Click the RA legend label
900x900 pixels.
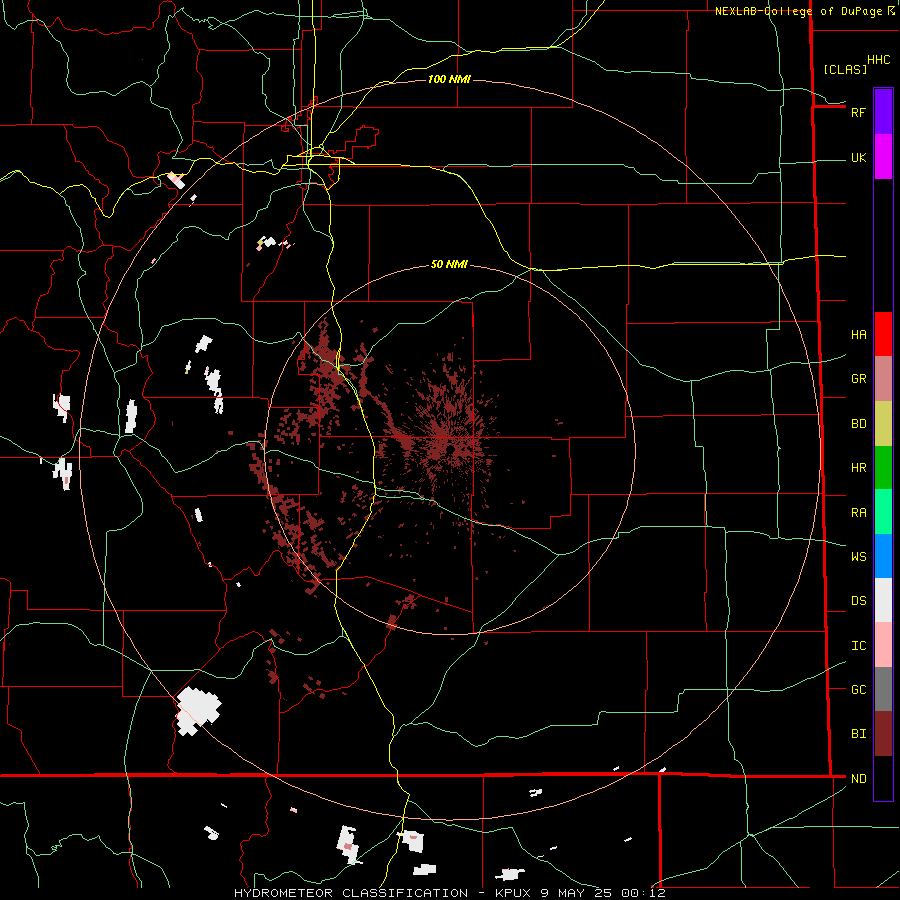coord(858,513)
